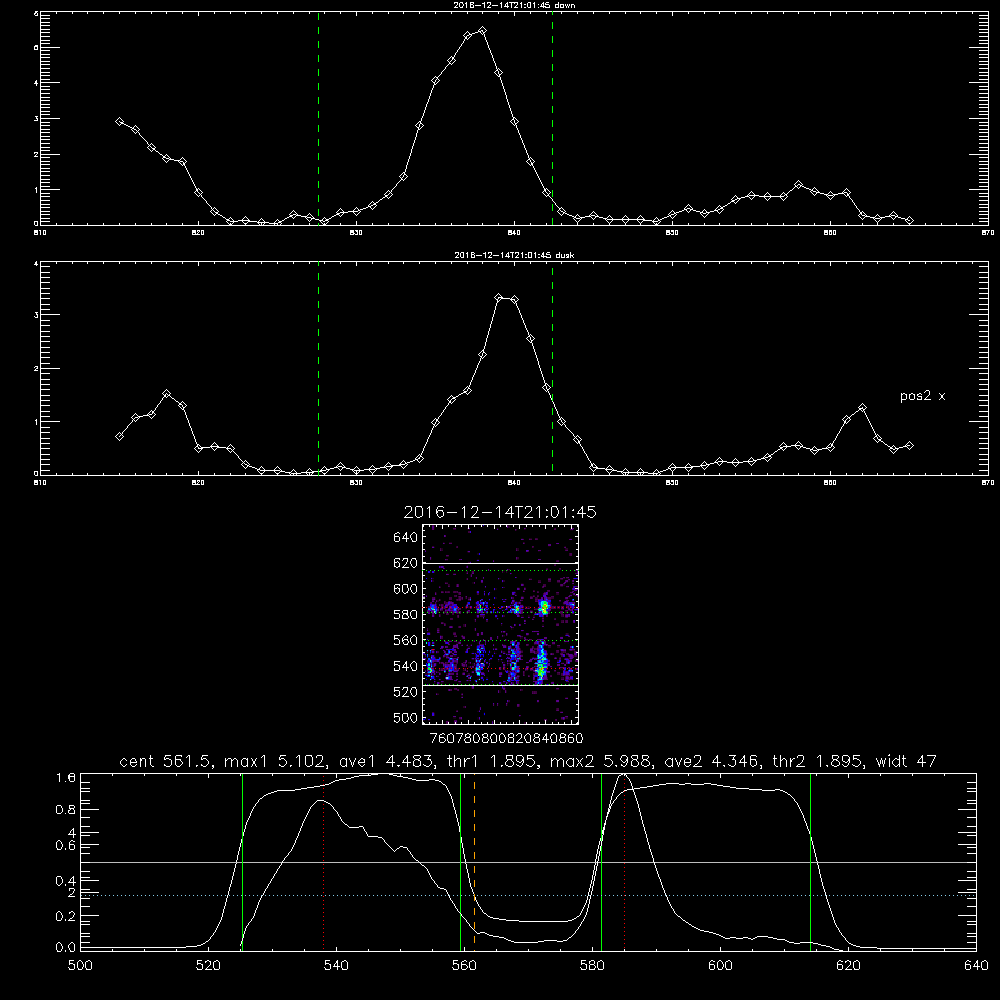The width and height of the screenshot is (1000, 1000).
Task: Click x-axis label '860' under dawn plot
Action: (x=830, y=233)
